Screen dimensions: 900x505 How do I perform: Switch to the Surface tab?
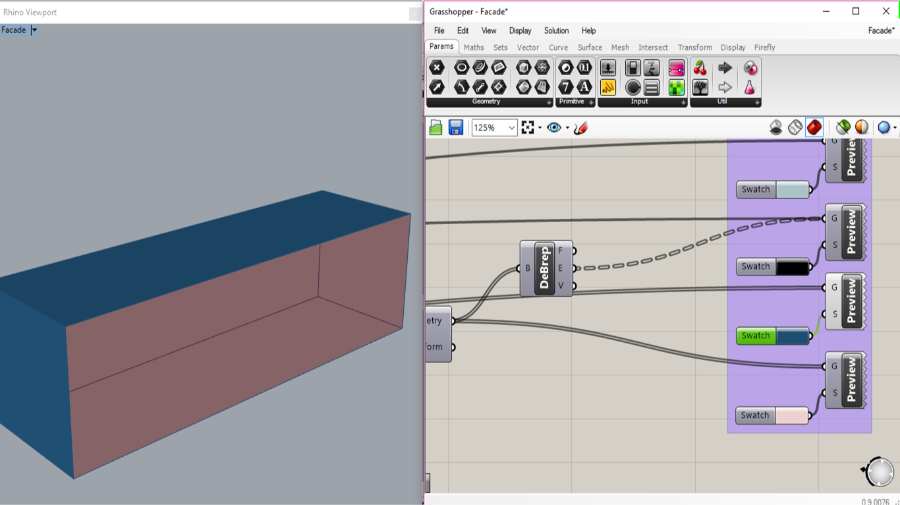click(x=589, y=47)
